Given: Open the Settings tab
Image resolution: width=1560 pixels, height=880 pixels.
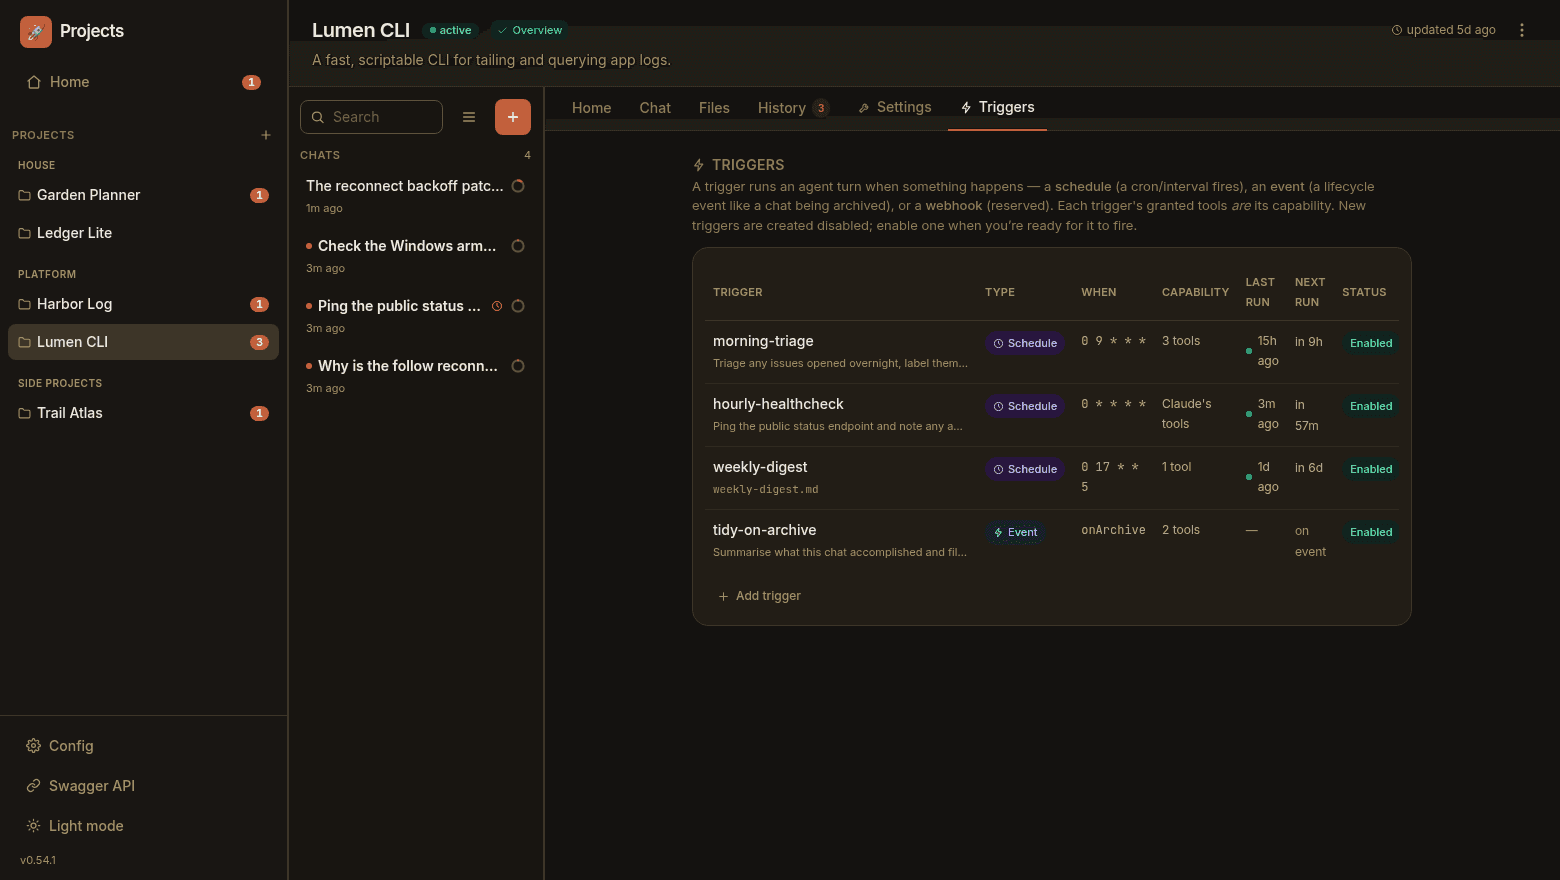Looking at the screenshot, I should (x=895, y=107).
